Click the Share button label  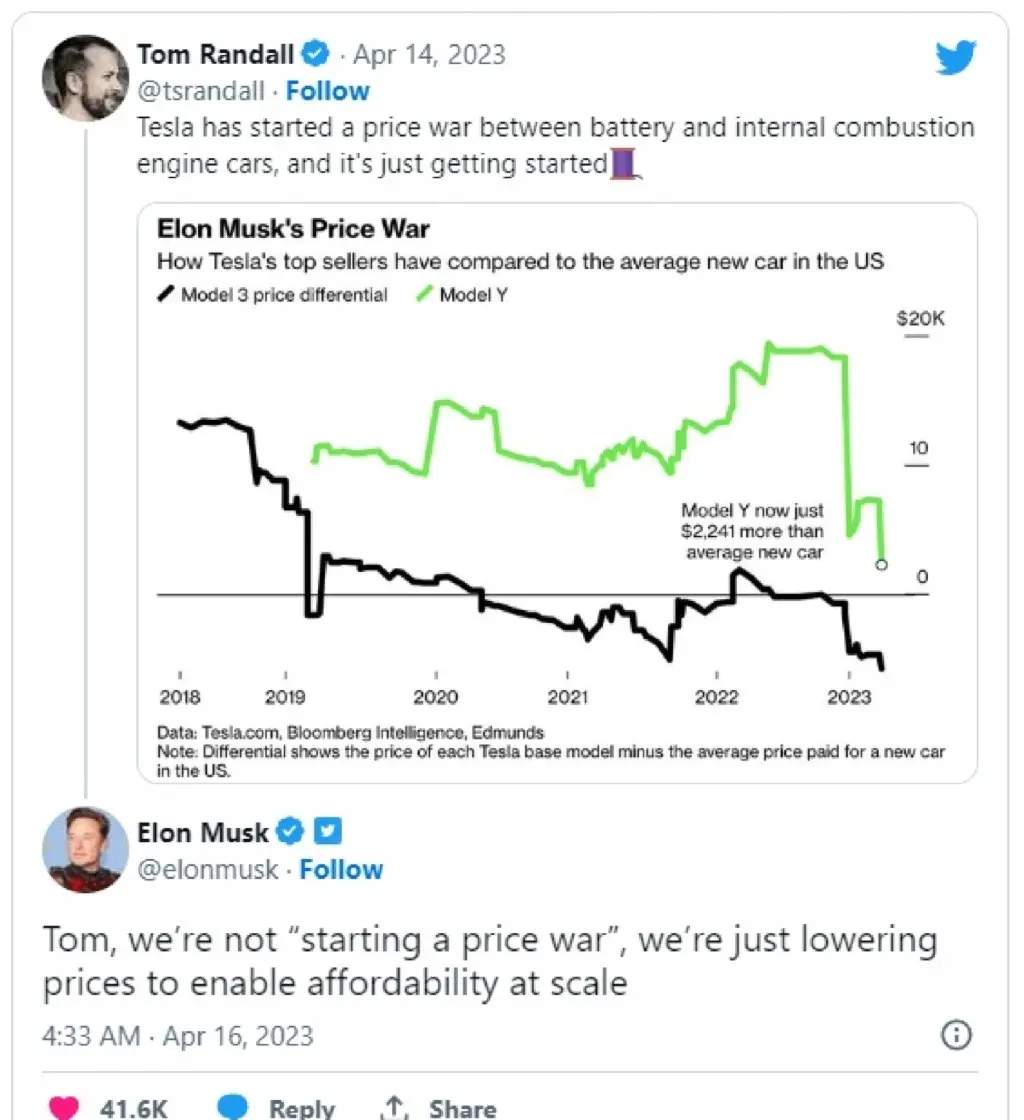click(x=462, y=1109)
